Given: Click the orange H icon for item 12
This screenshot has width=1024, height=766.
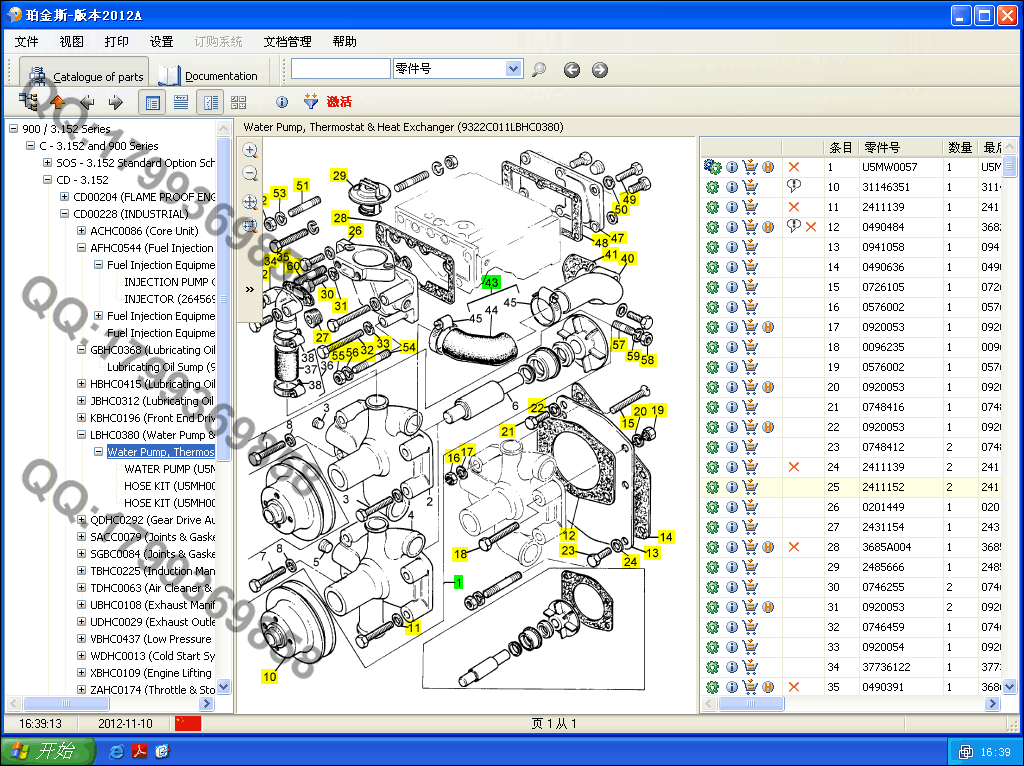Looking at the screenshot, I should 767,227.
